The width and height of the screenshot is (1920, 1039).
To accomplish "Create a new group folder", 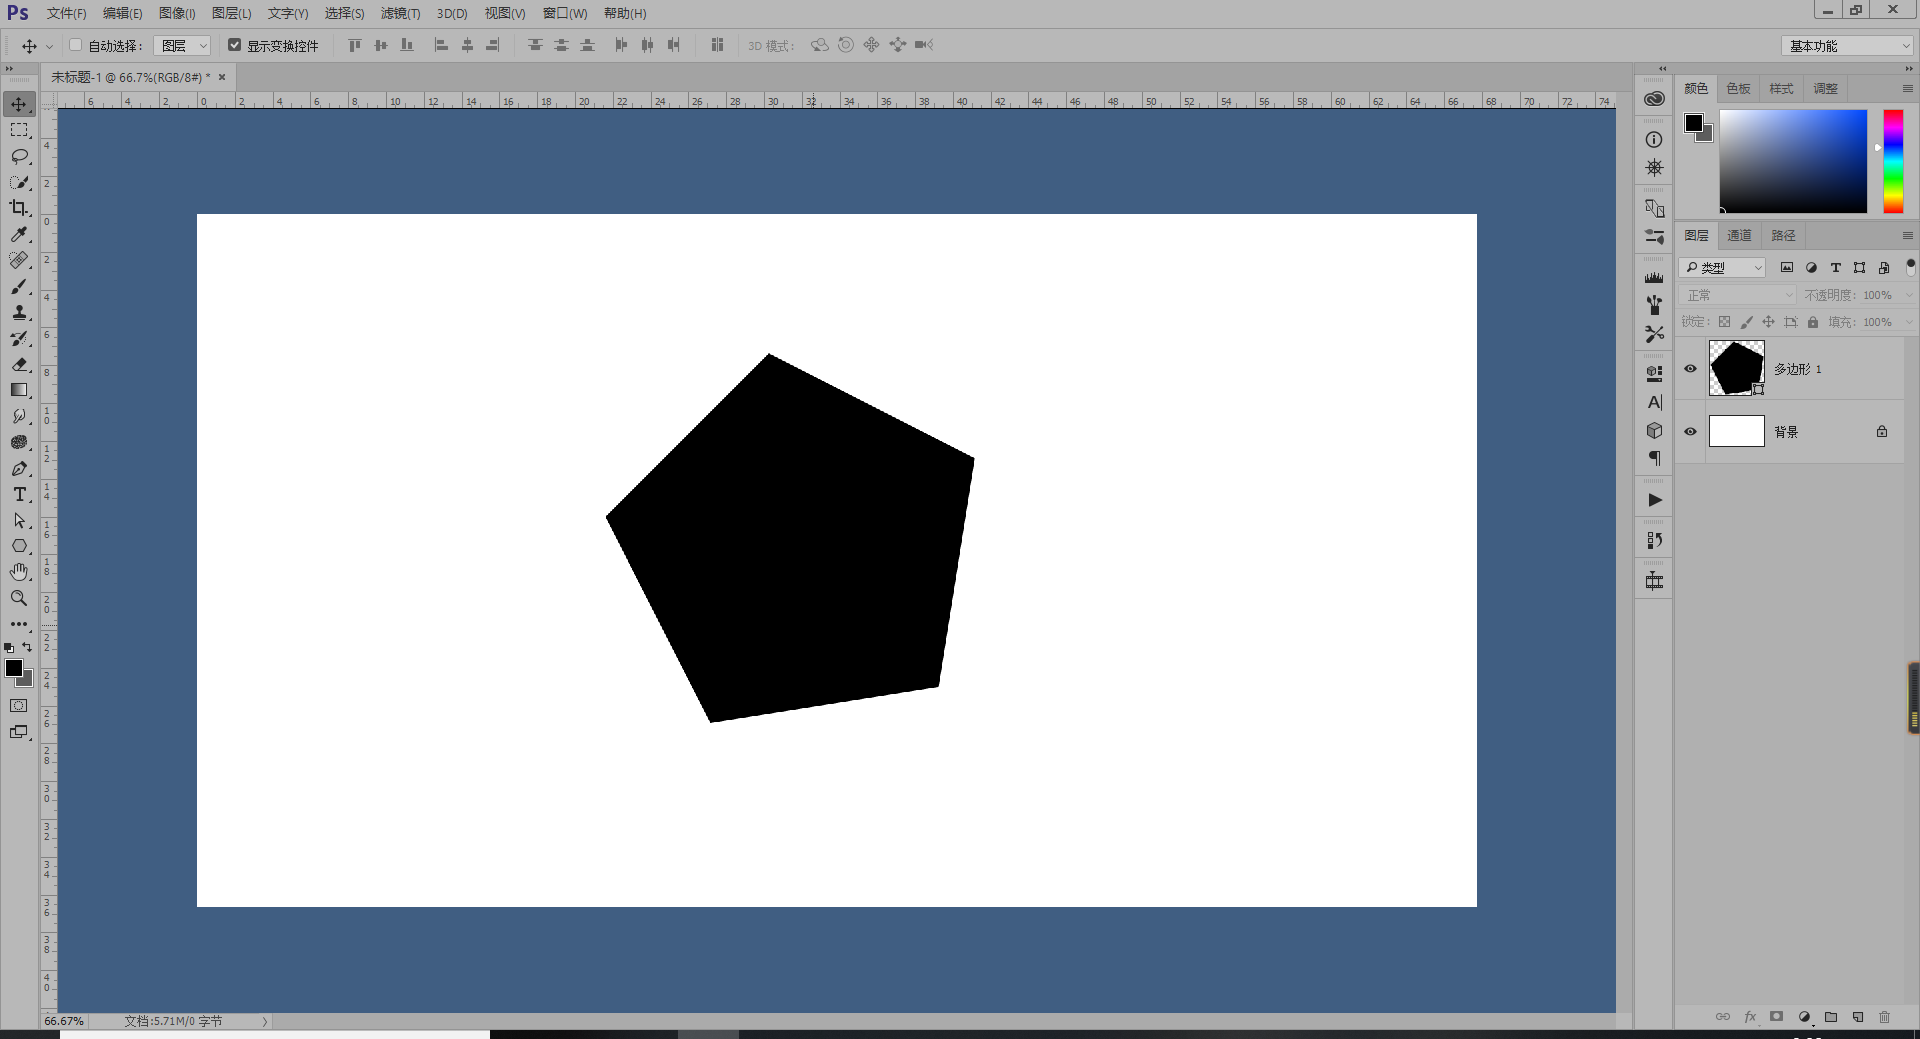I will [x=1831, y=1017].
